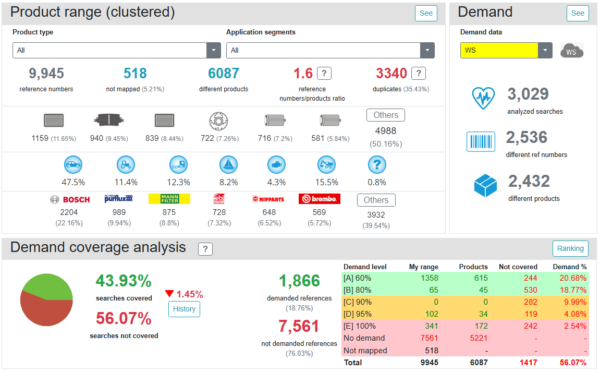Select the tractor segment icon at 11.4%

(x=126, y=165)
